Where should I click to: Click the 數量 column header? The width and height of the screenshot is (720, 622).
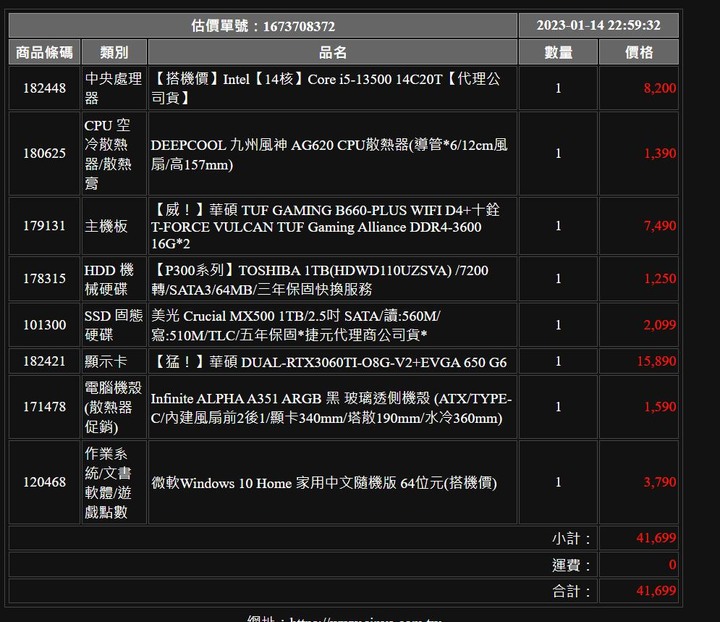[x=558, y=52]
